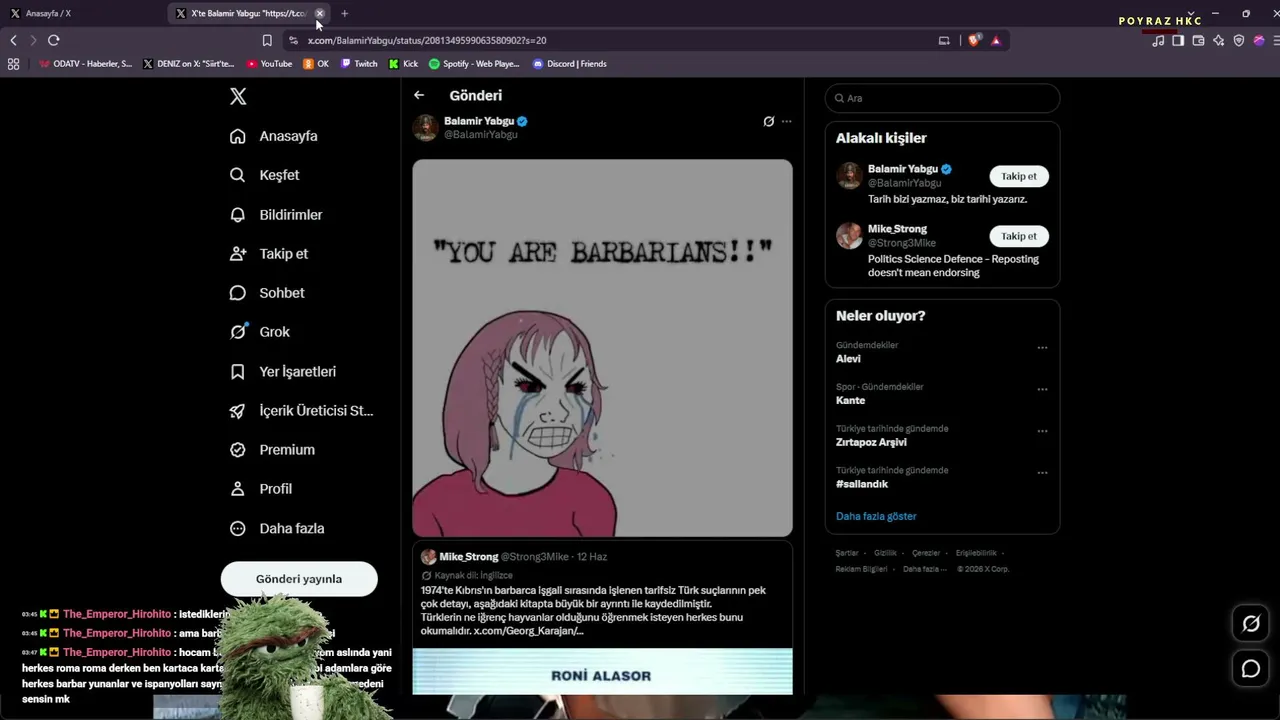This screenshot has height=720, width=1280.
Task: Follow Balamir Yabgu with Takip et
Action: point(1019,176)
